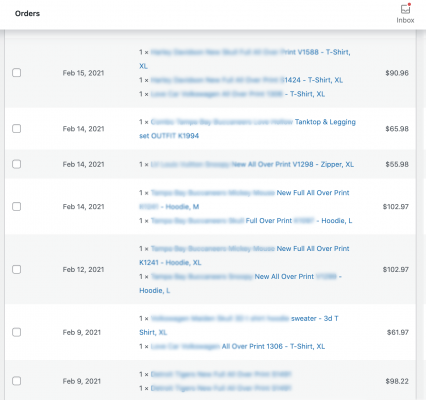Check the Feb 15, 2021 $90.96 order
426x400 pixels.
(17, 73)
